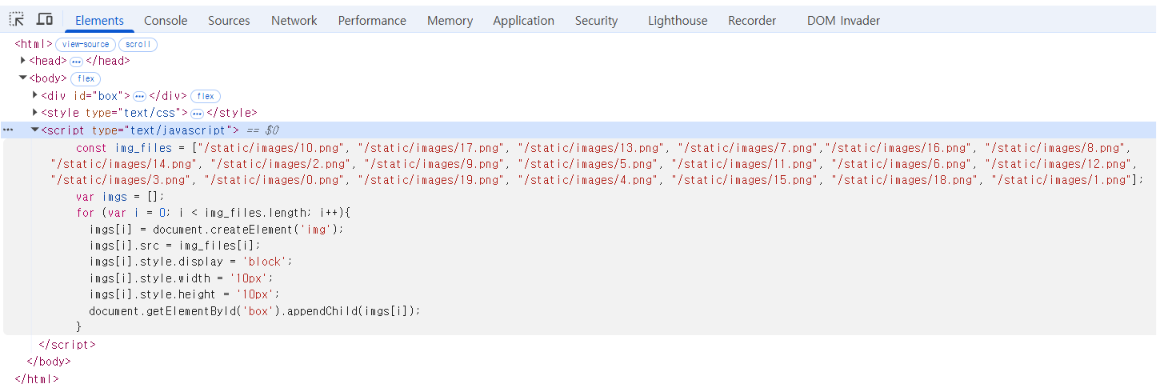
Task: Switch to the Console tab
Action: tap(165, 21)
